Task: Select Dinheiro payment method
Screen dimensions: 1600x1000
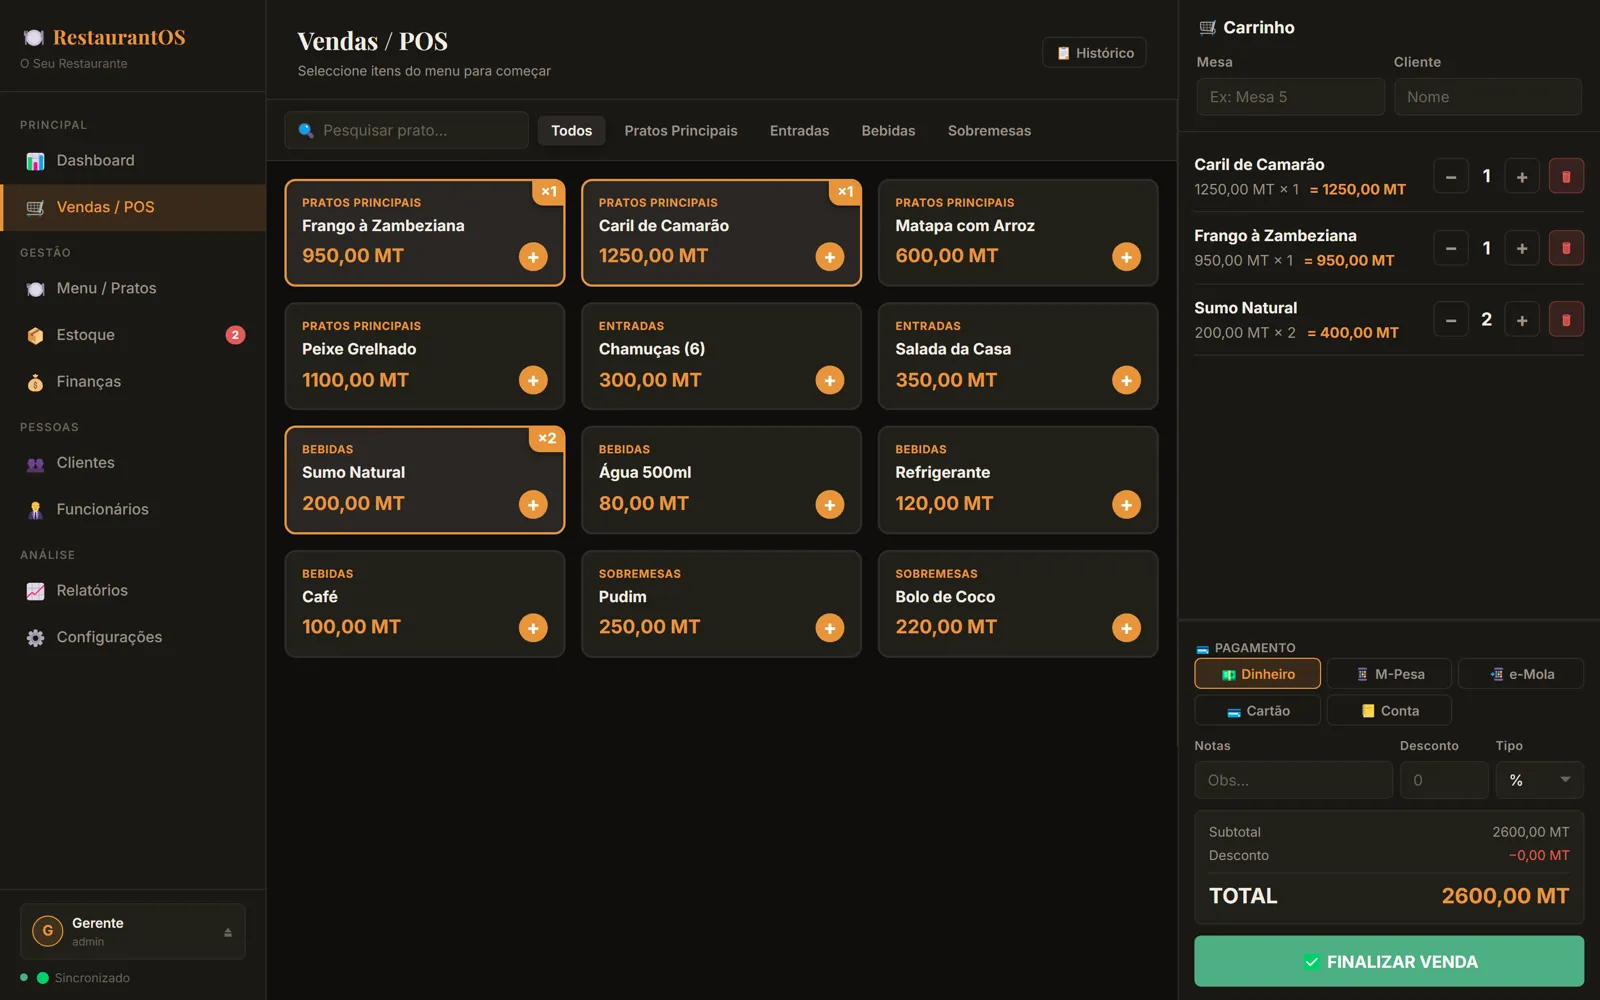Action: click(1257, 674)
